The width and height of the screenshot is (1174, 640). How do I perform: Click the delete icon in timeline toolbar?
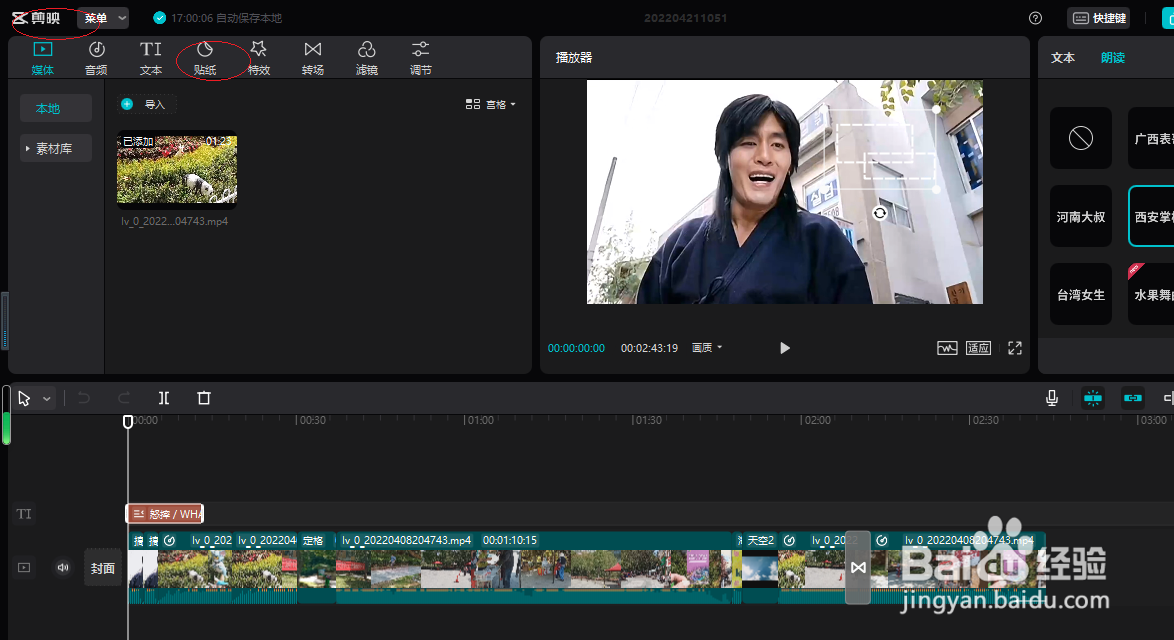tap(203, 398)
